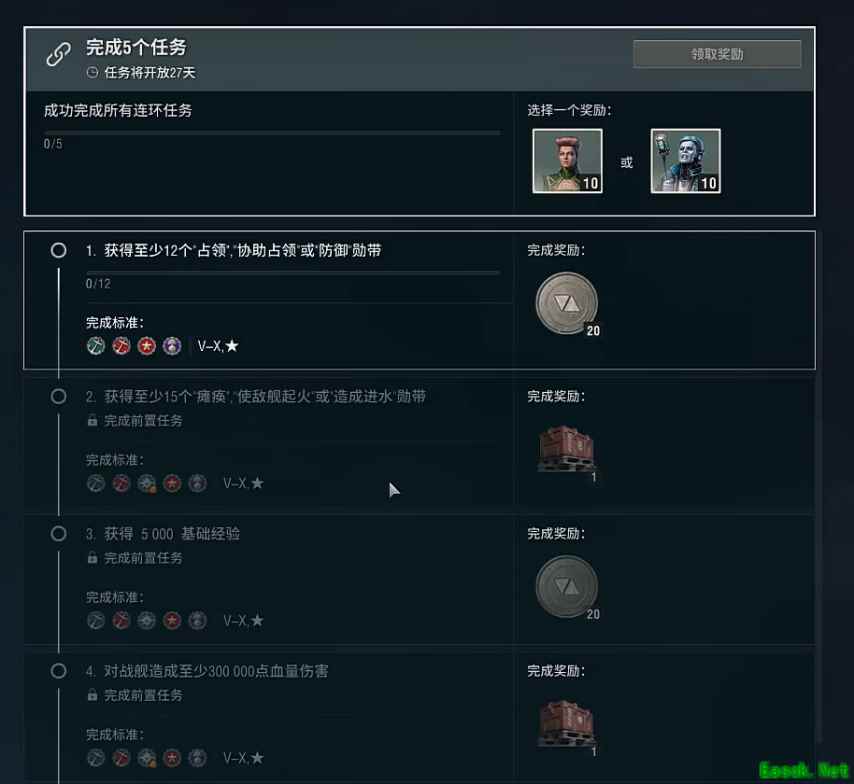Click the 0/5 chain progress bar
The height and width of the screenshot is (784, 854).
click(x=272, y=132)
